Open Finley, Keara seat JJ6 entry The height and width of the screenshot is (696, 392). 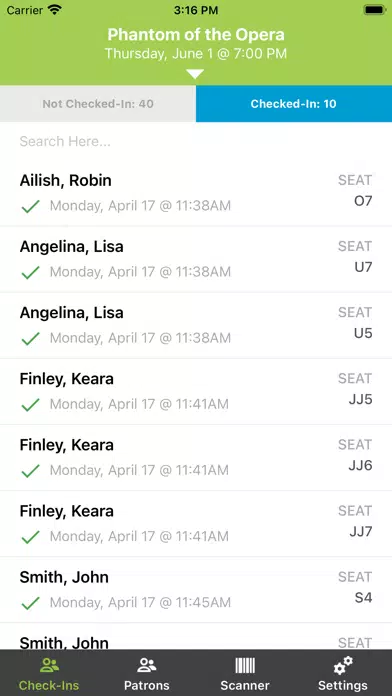pos(196,458)
